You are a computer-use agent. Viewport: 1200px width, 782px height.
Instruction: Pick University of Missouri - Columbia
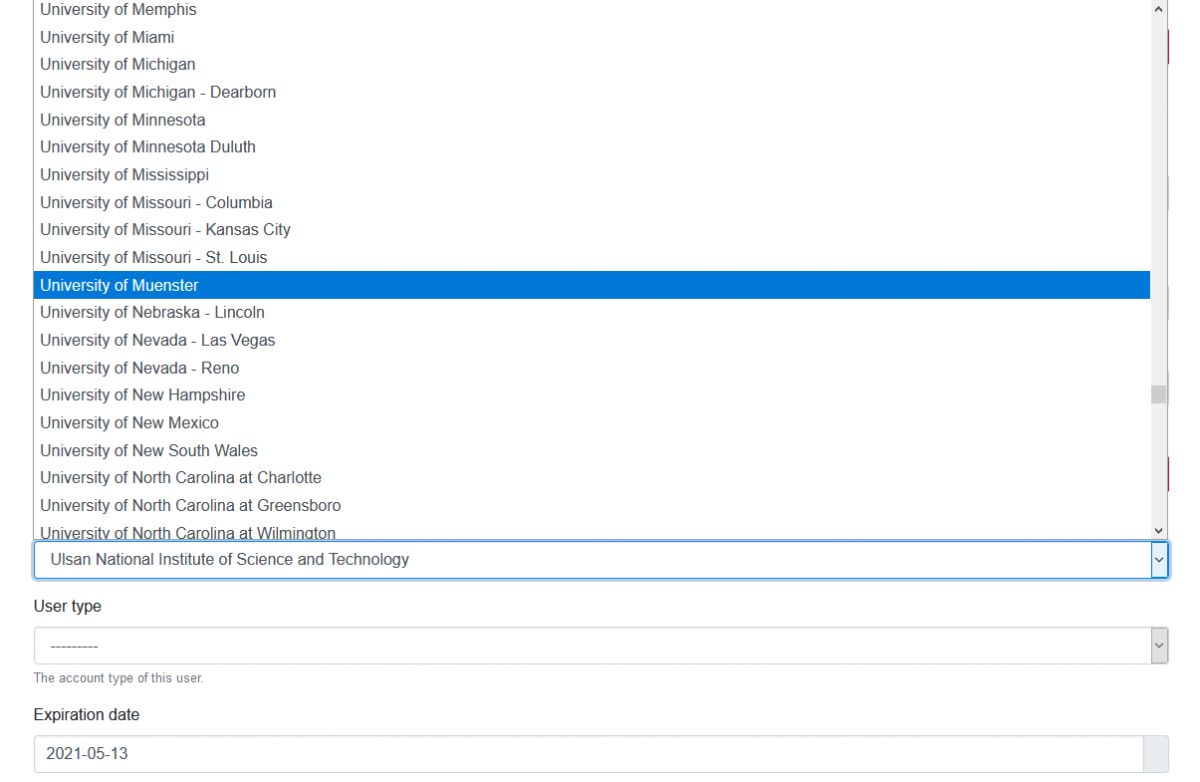592,202
